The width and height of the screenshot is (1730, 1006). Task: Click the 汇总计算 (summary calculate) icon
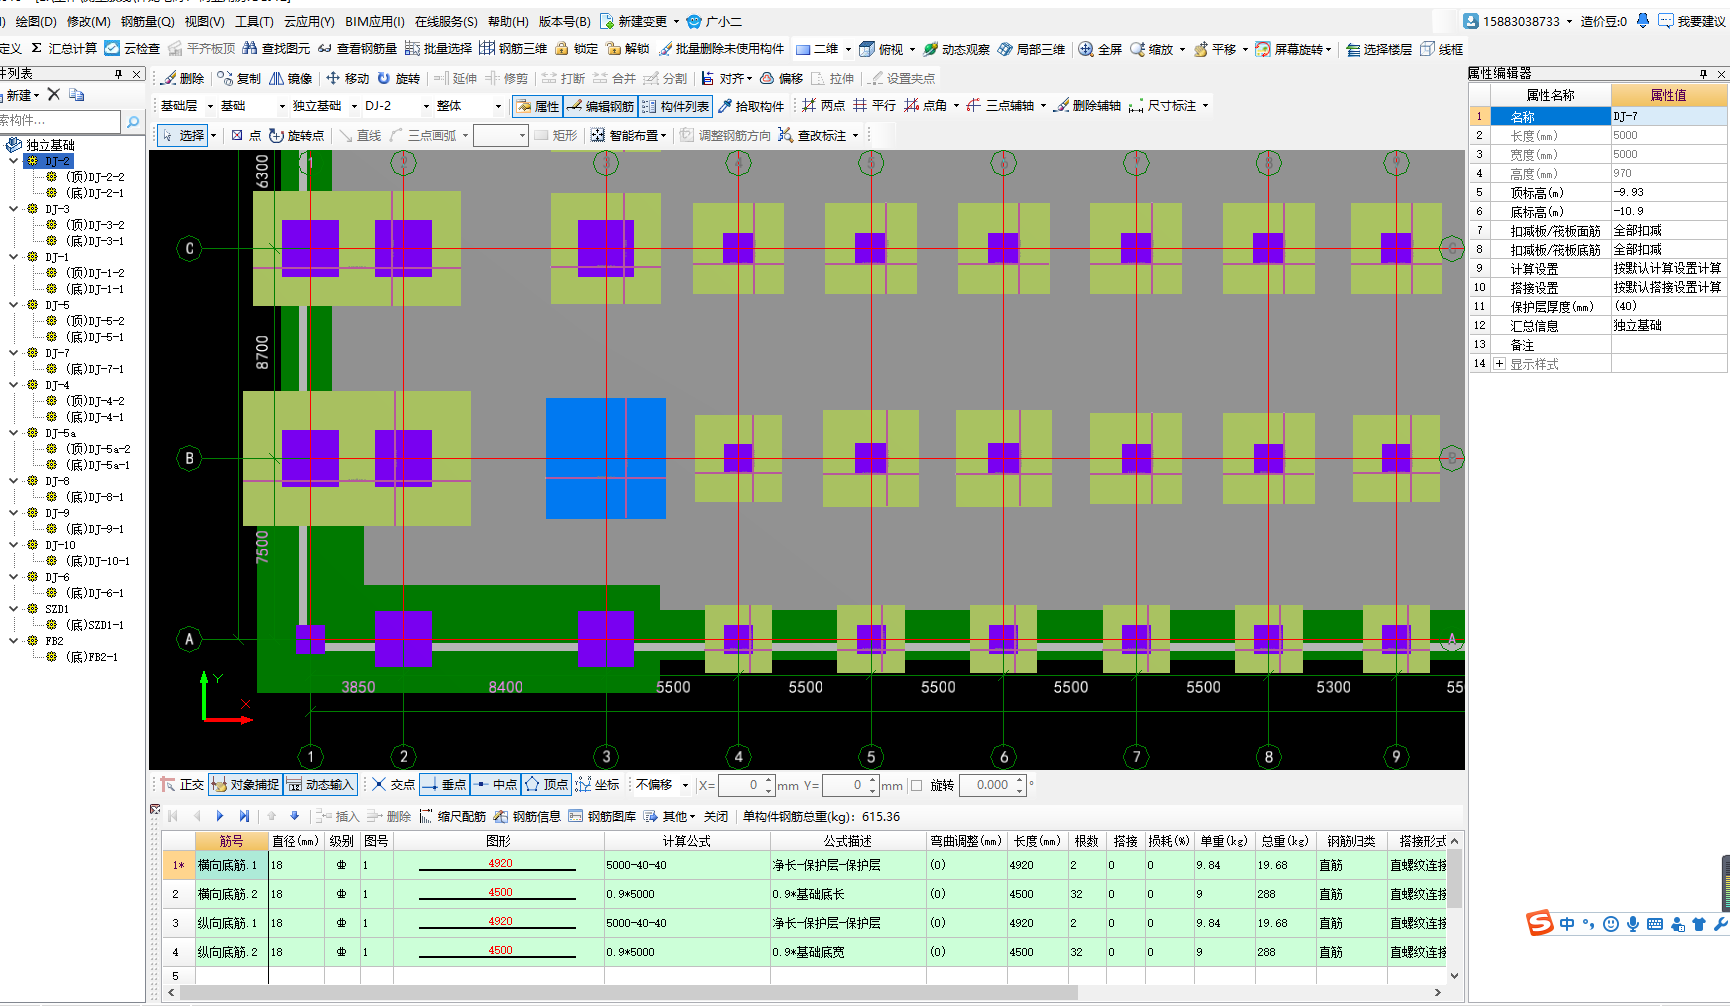tap(64, 48)
